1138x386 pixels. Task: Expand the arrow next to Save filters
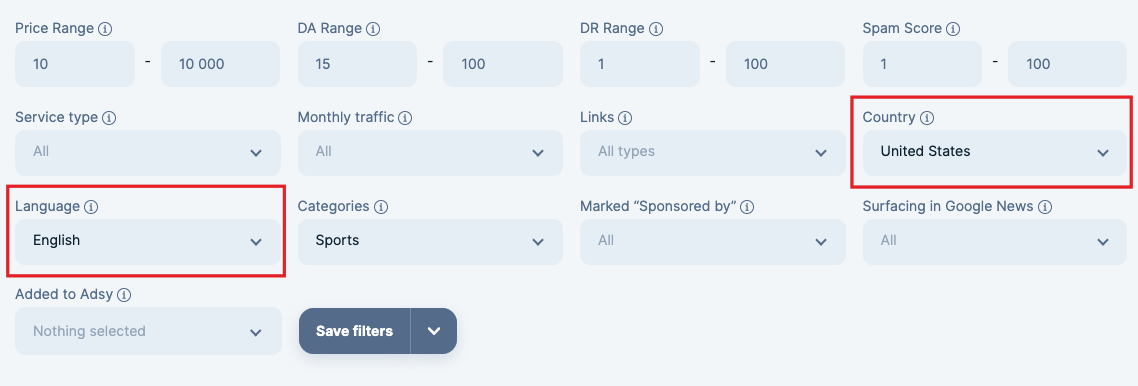pos(434,331)
